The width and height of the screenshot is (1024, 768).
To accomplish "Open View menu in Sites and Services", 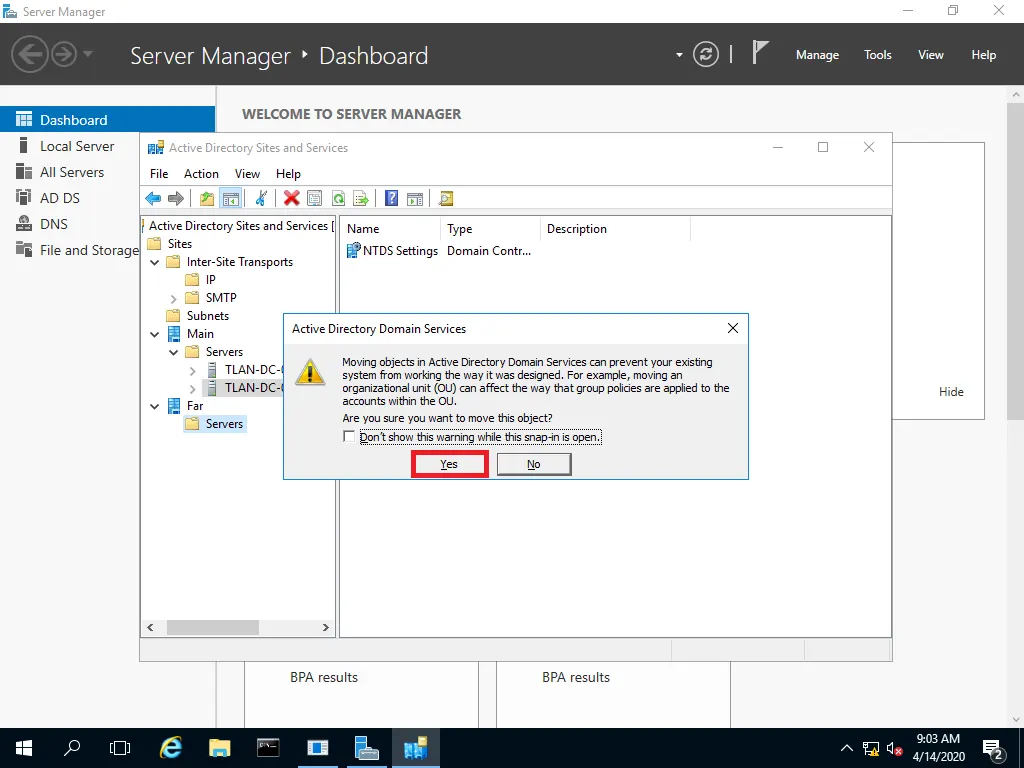I will click(247, 174).
